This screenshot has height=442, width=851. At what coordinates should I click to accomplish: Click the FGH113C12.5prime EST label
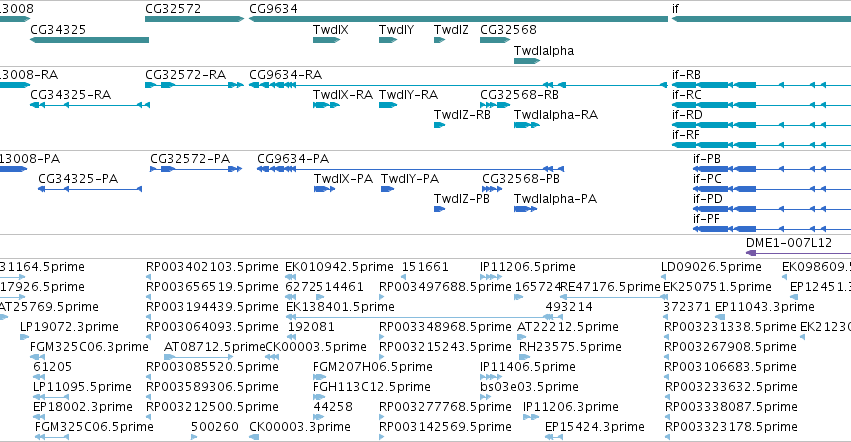point(372,387)
